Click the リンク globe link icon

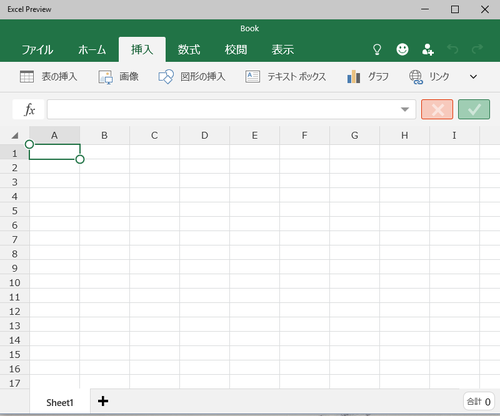click(x=416, y=77)
